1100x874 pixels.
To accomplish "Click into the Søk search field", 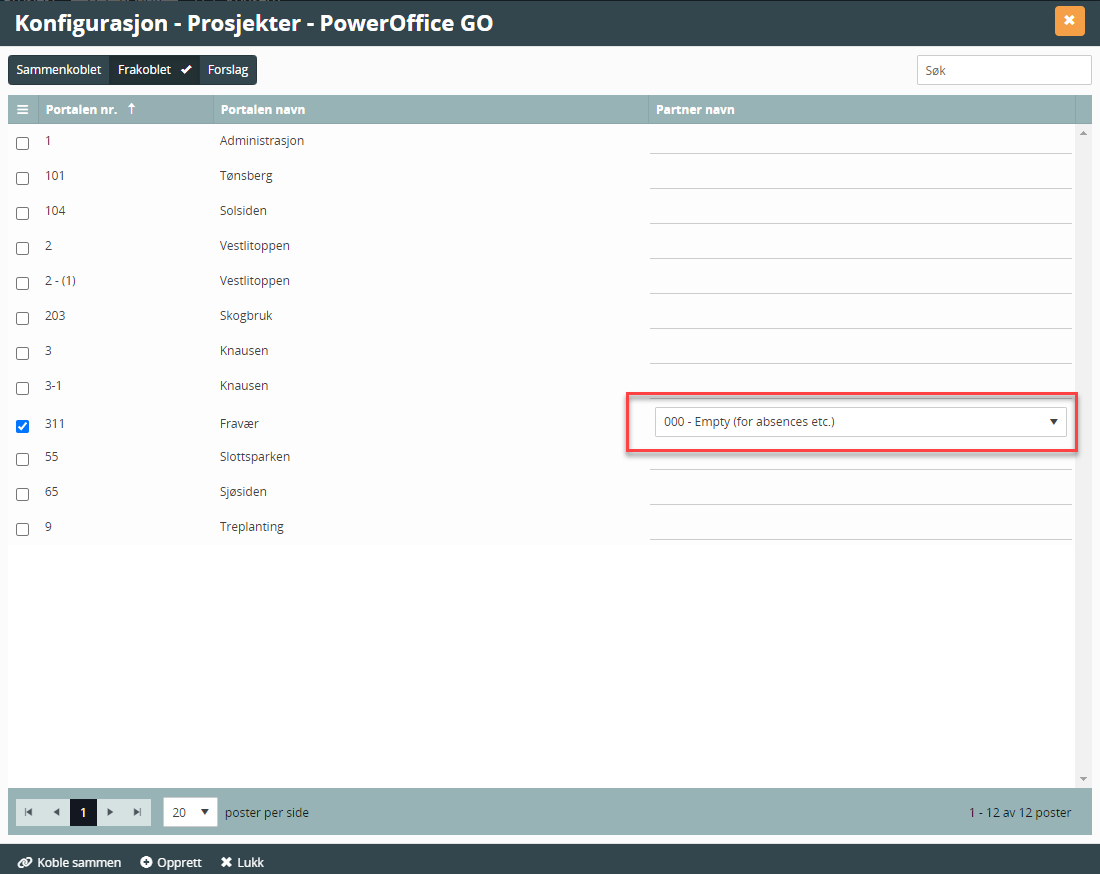I will tap(1003, 70).
